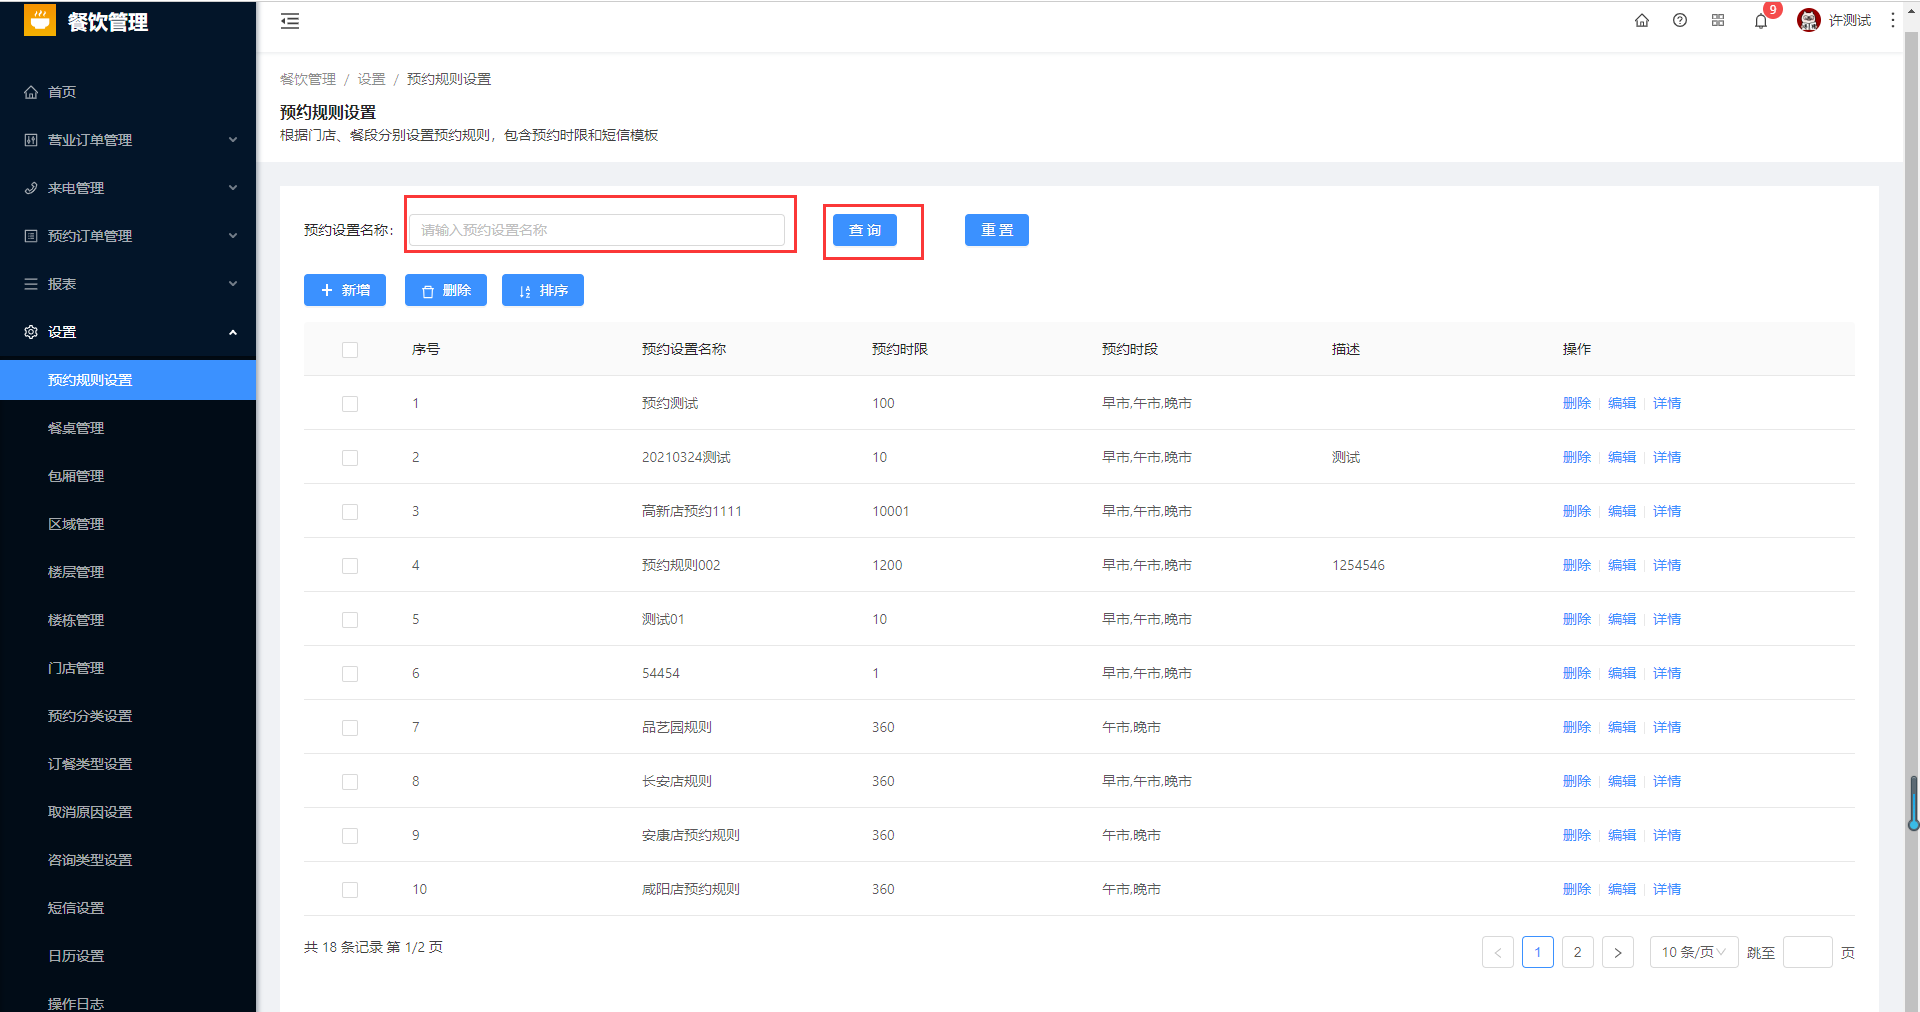Click the 报表 sidebar icon
The height and width of the screenshot is (1012, 1920).
point(31,284)
